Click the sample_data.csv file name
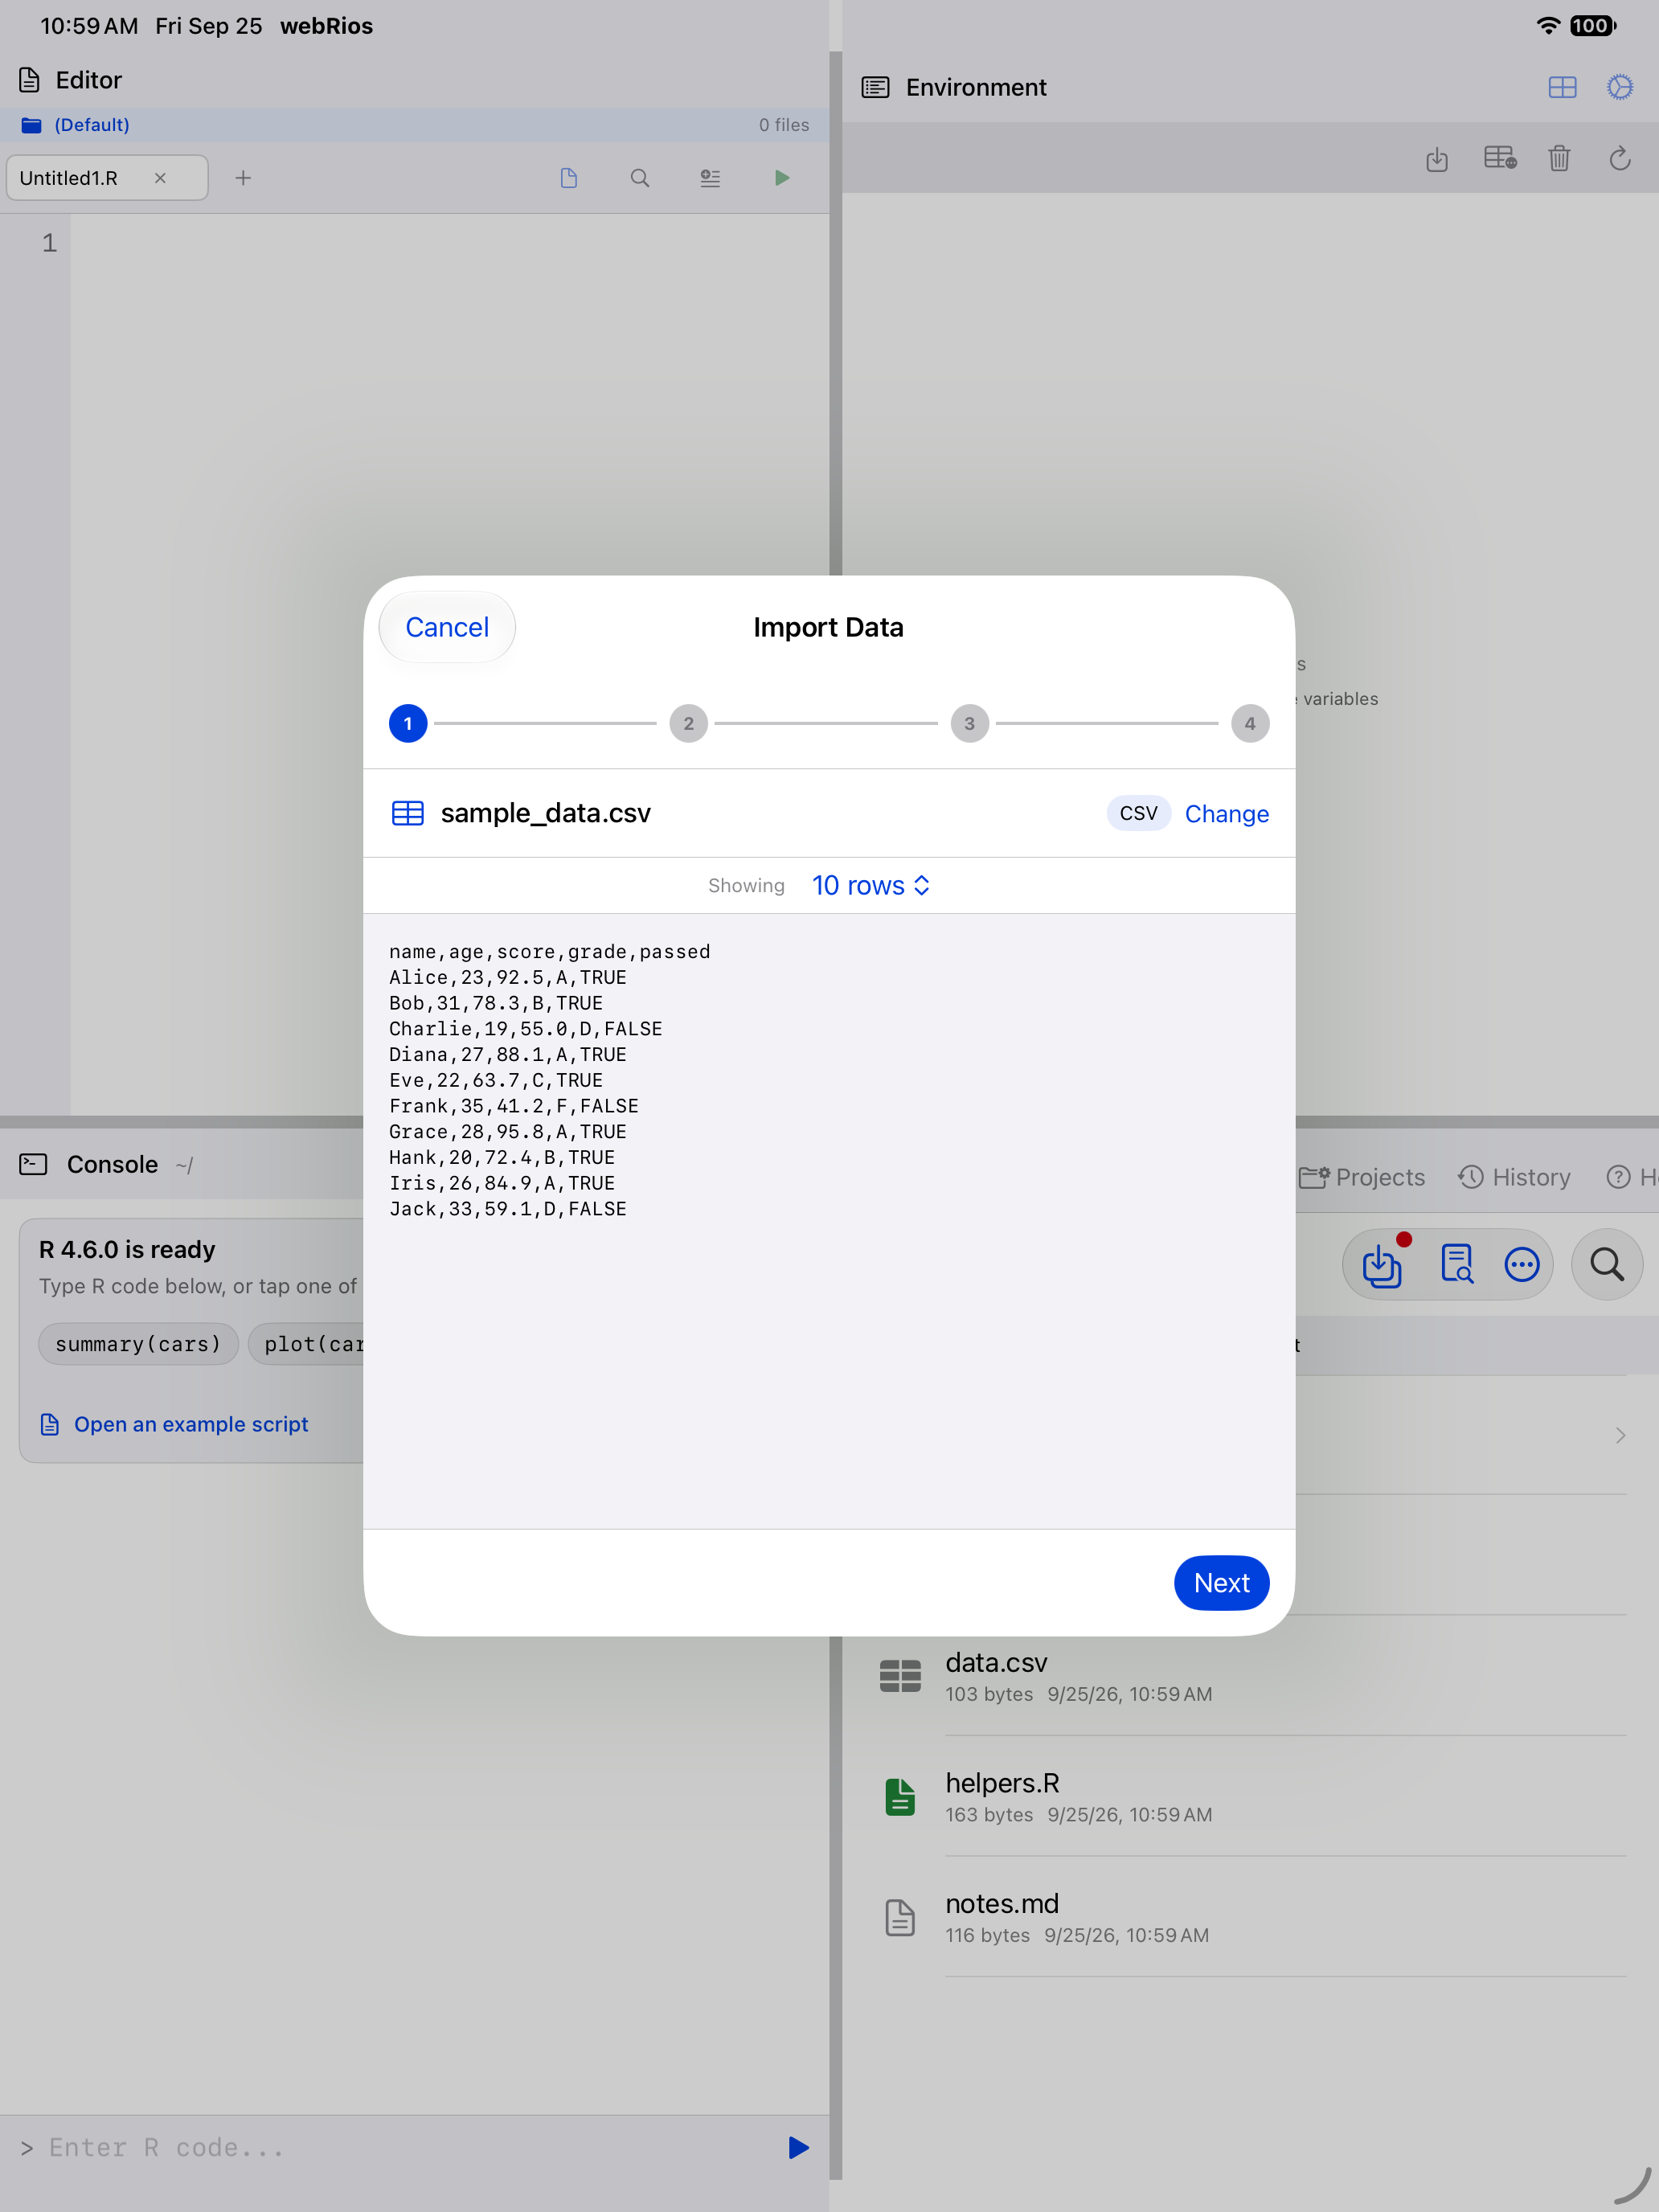Image resolution: width=1659 pixels, height=2212 pixels. pos(545,813)
